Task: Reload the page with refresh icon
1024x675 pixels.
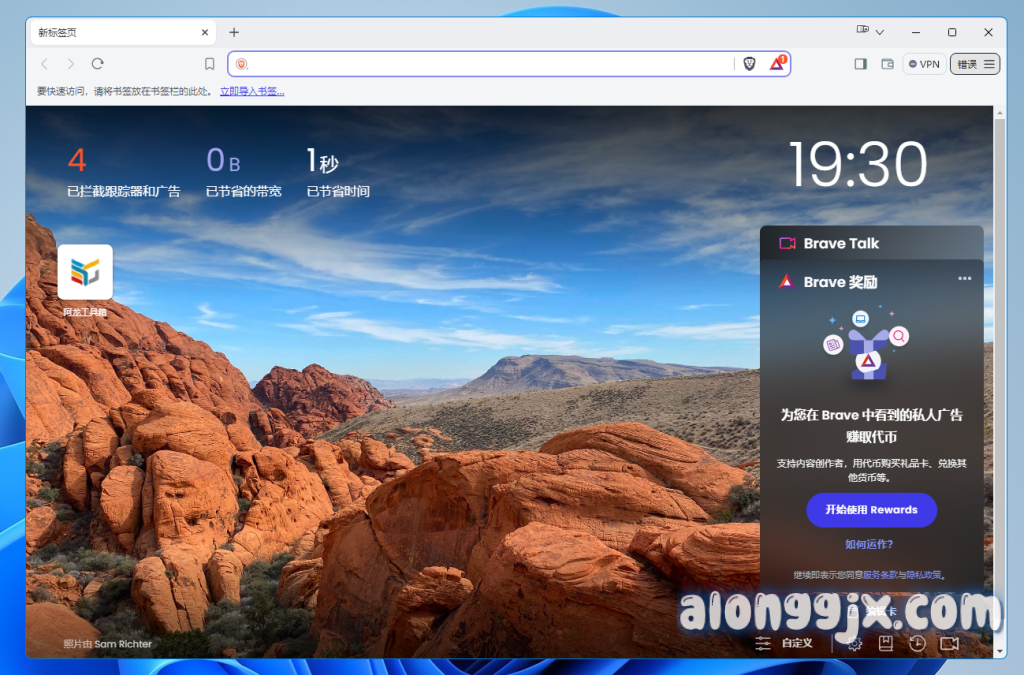Action: coord(98,64)
